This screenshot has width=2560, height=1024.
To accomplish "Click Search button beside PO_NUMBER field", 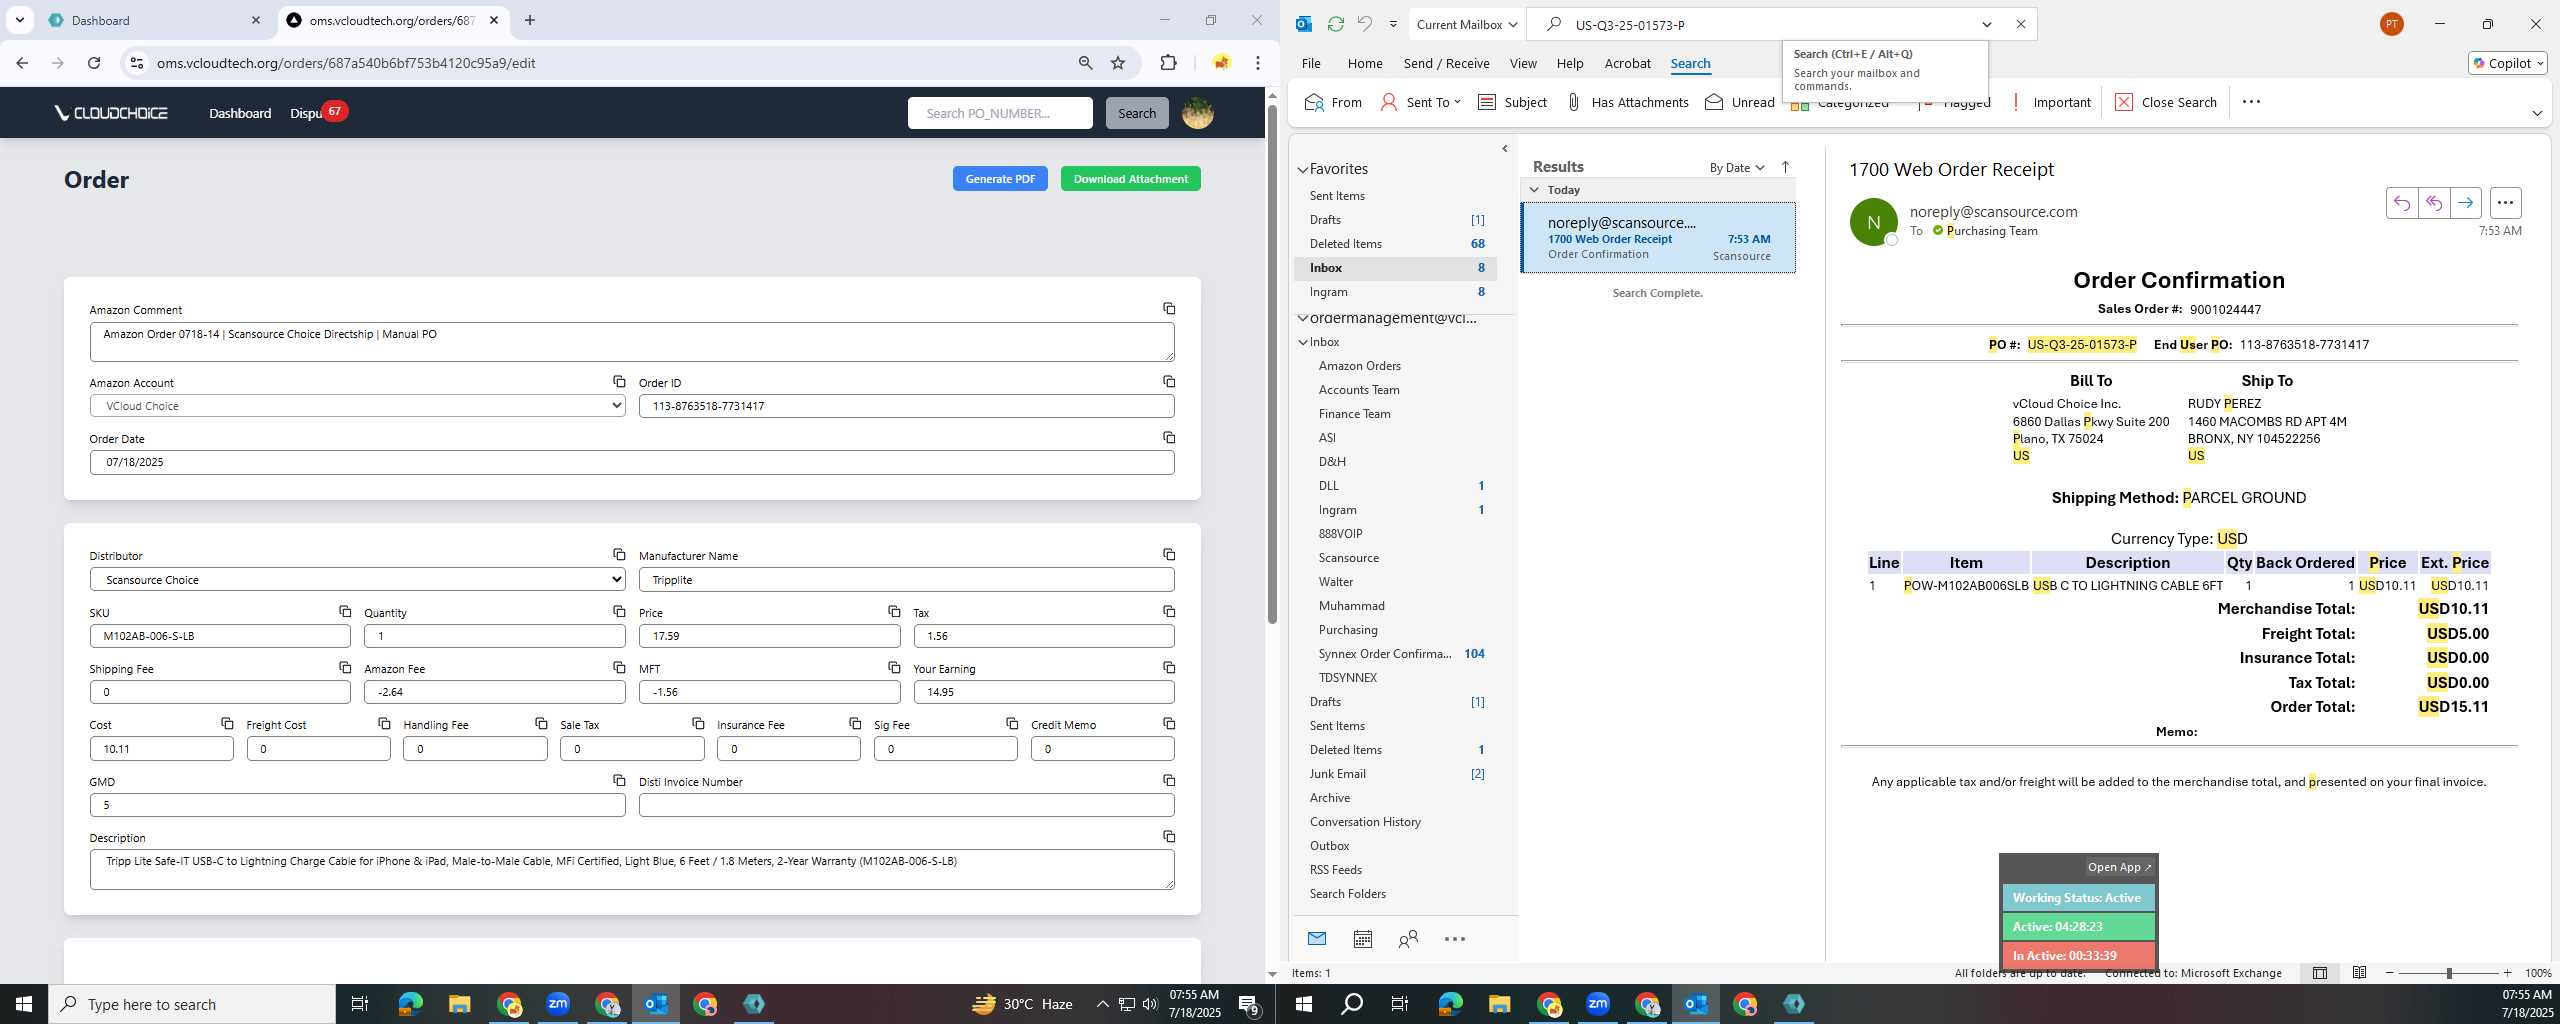I will [x=1136, y=113].
